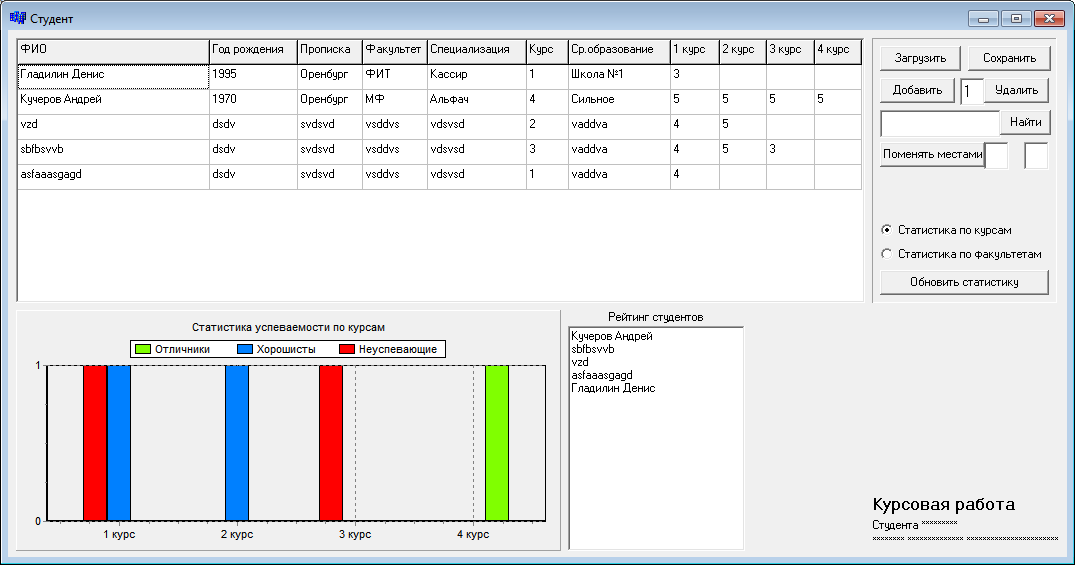Click the blue Хорошисты legend swatch
The width and height of the screenshot is (1075, 565).
[x=245, y=349]
